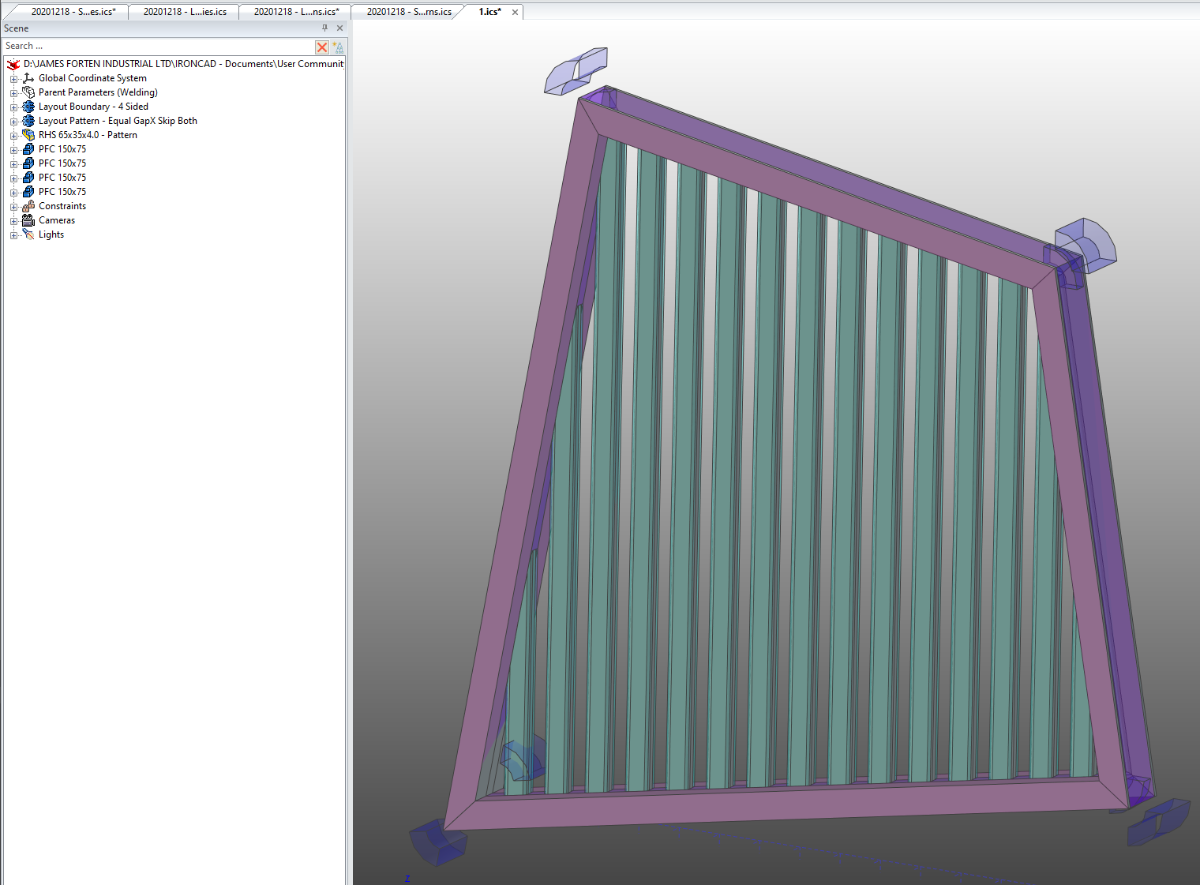Click the Global Coordinate System axis icon
1200x885 pixels.
(x=28, y=78)
